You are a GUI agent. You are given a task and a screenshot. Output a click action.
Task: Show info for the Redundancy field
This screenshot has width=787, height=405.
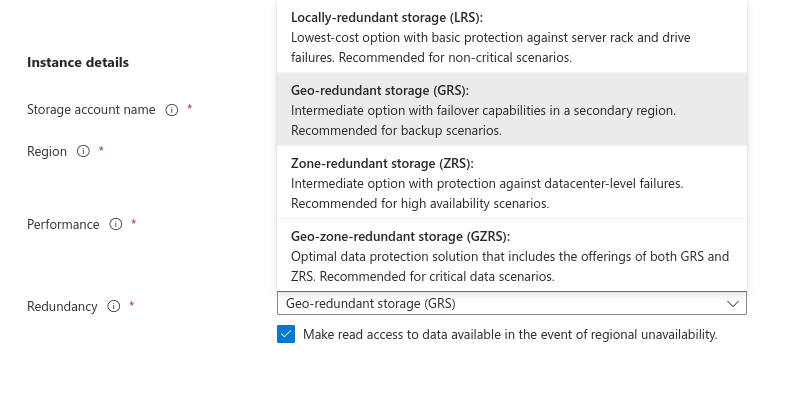coord(113,307)
